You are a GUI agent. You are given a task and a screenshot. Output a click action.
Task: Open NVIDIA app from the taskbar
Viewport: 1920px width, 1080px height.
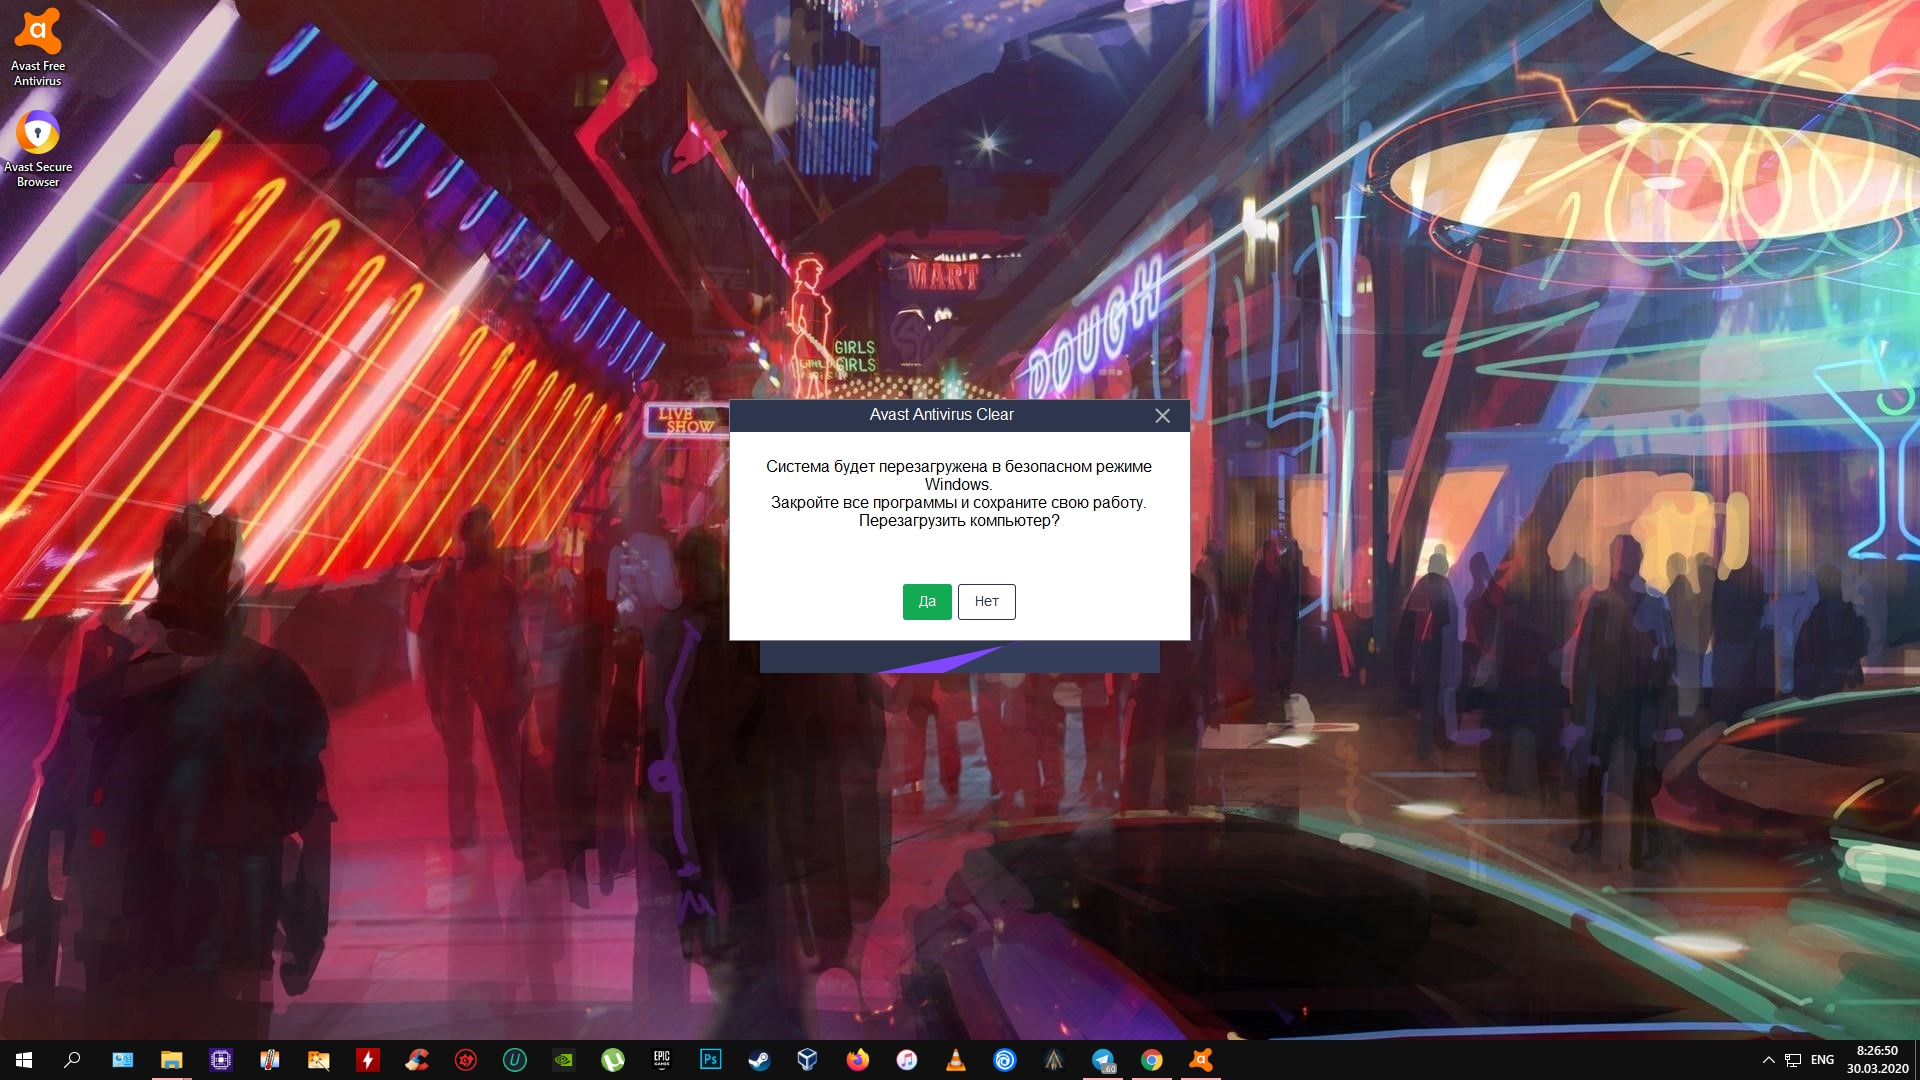pyautogui.click(x=564, y=1060)
